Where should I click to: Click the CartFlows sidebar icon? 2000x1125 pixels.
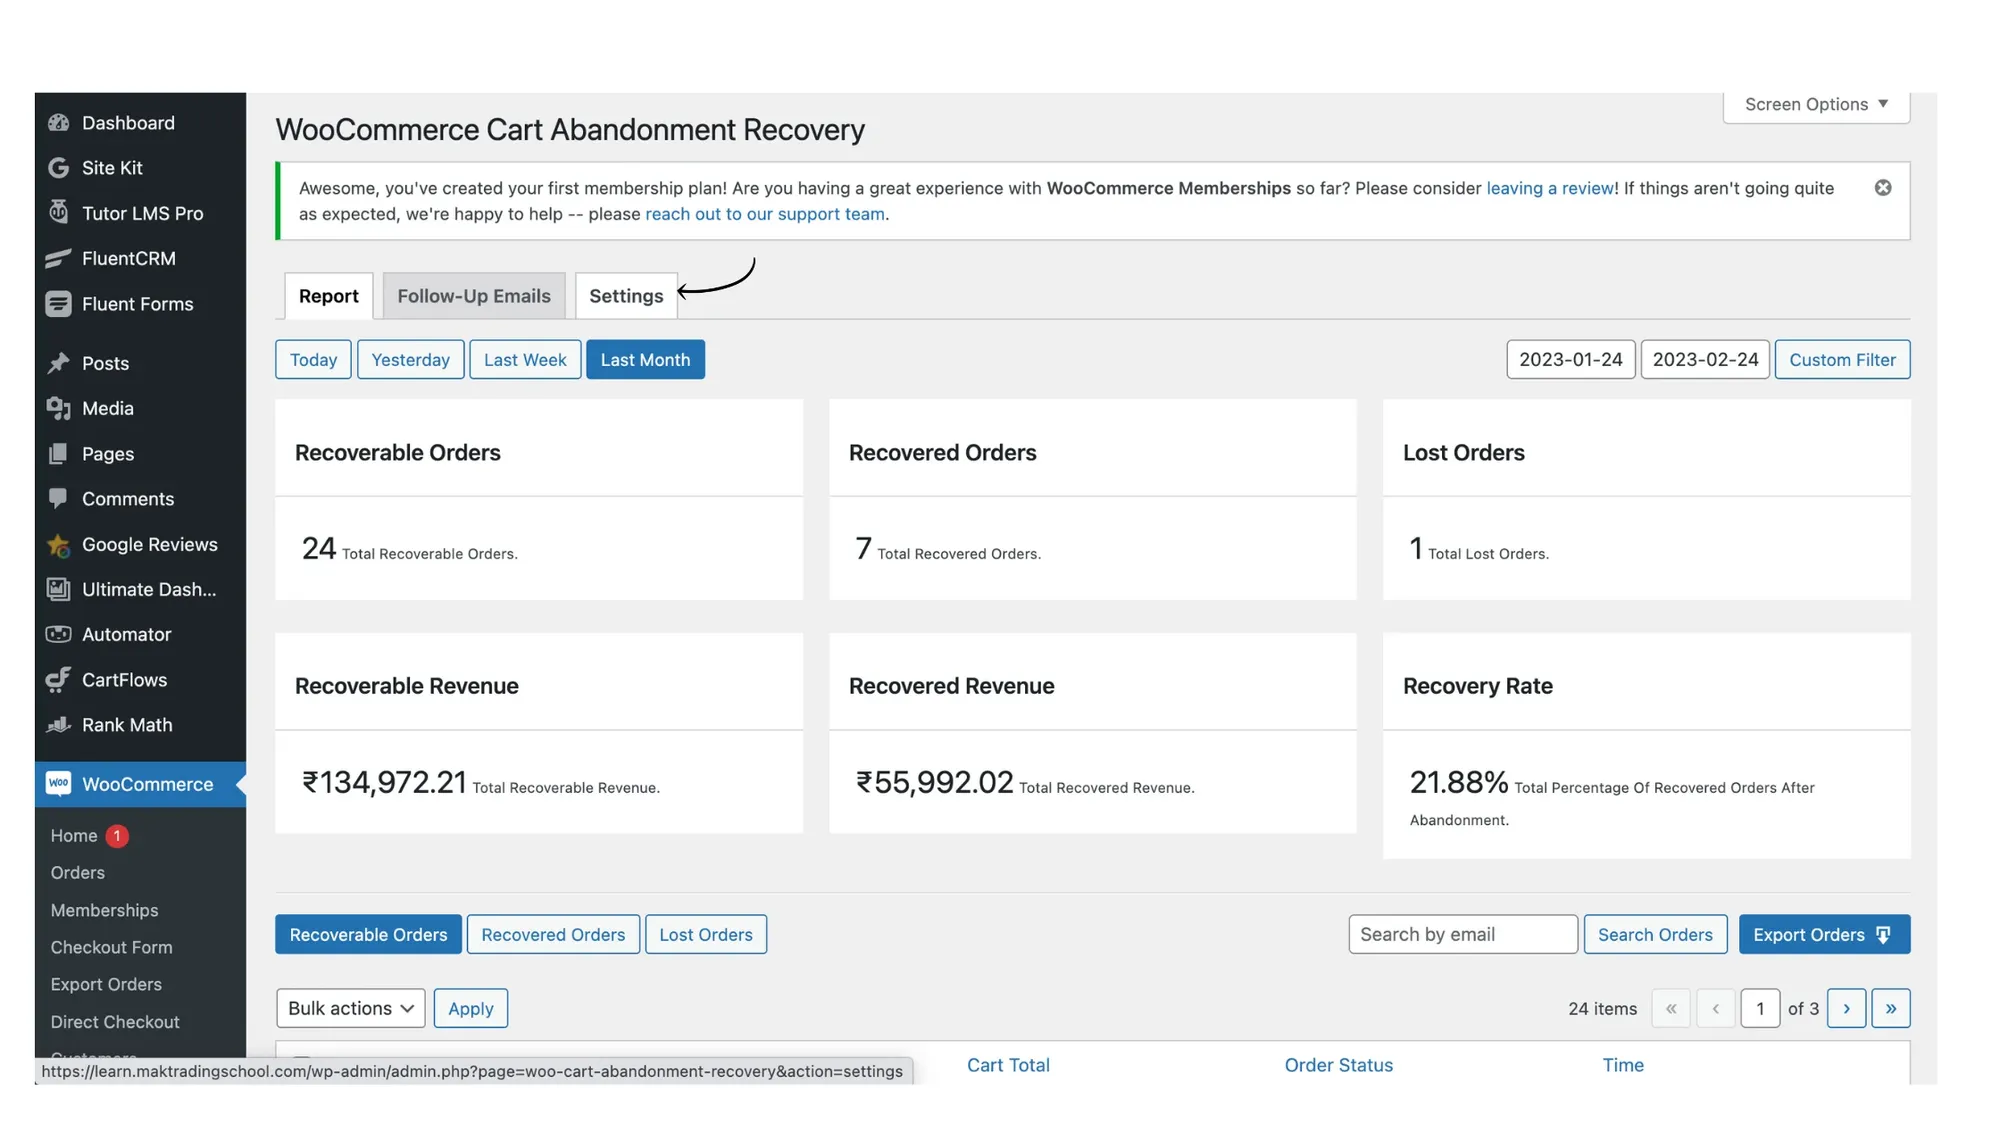[x=58, y=680]
